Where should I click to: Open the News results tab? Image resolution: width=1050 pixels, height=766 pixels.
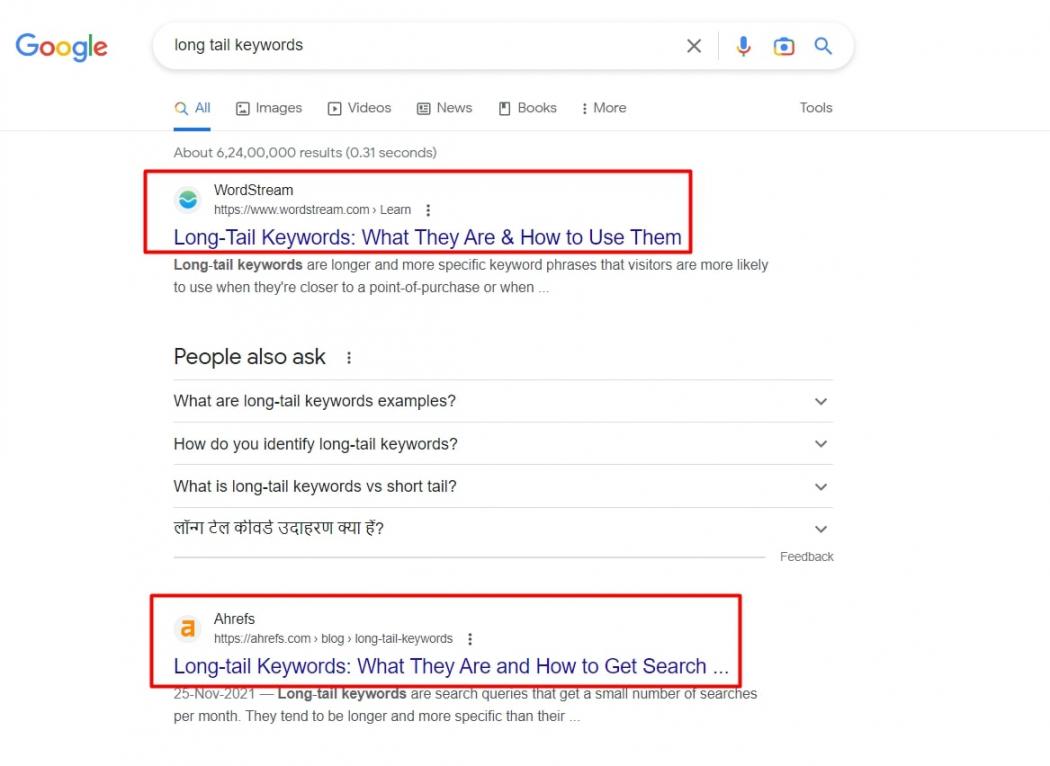click(x=445, y=108)
